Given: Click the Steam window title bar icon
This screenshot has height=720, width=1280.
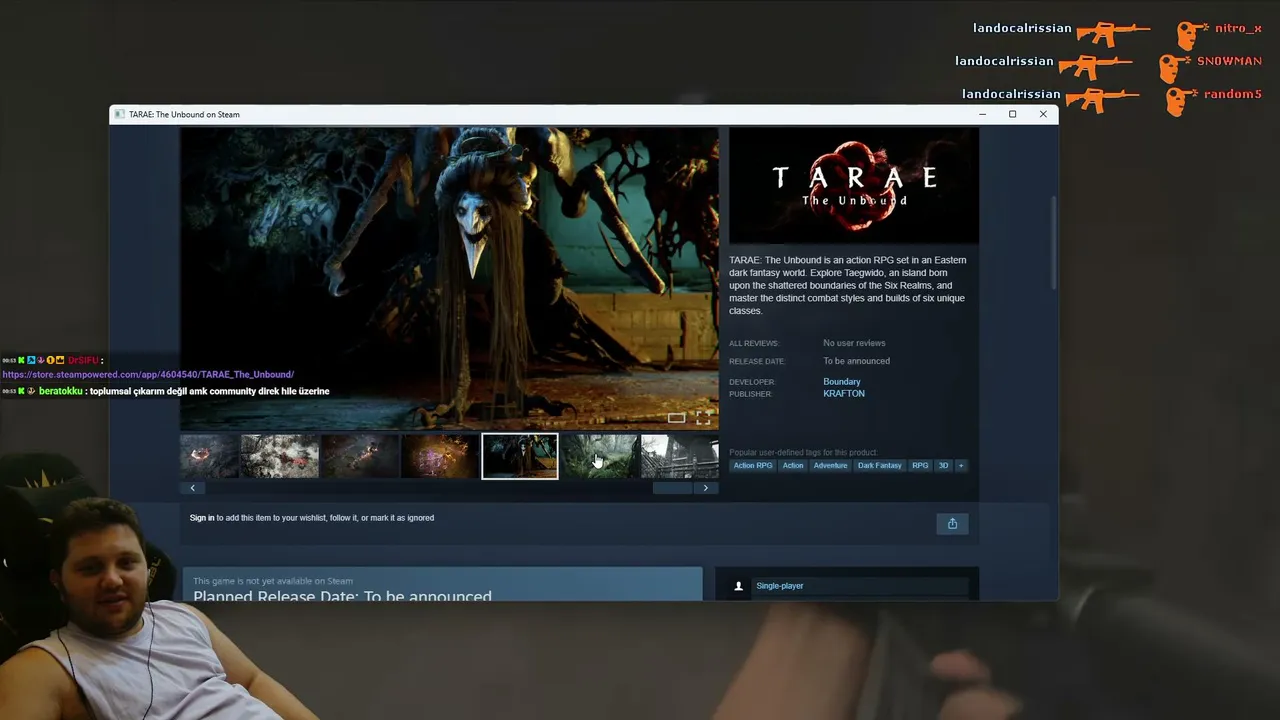Looking at the screenshot, I should (119, 114).
